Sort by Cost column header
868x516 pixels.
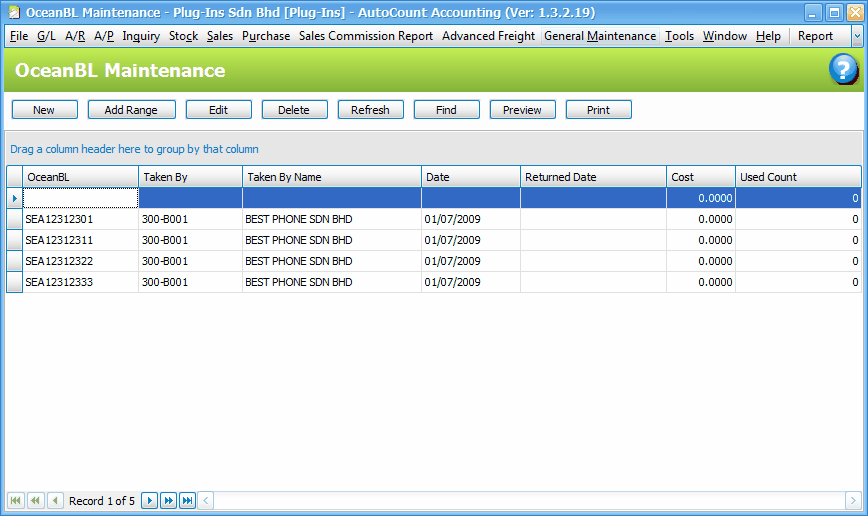click(701, 177)
